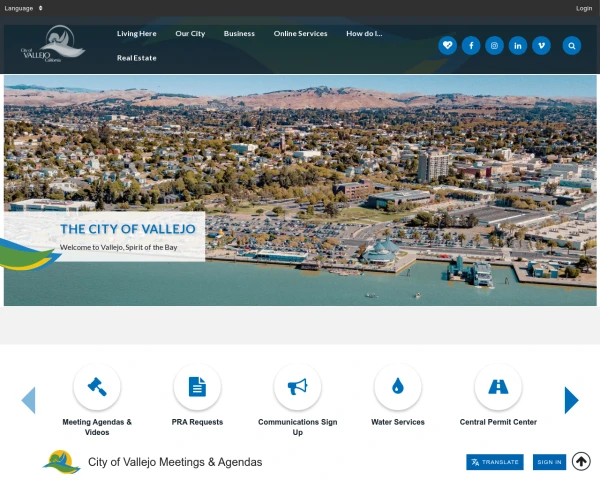
Task: Open the Business menu
Action: click(239, 34)
